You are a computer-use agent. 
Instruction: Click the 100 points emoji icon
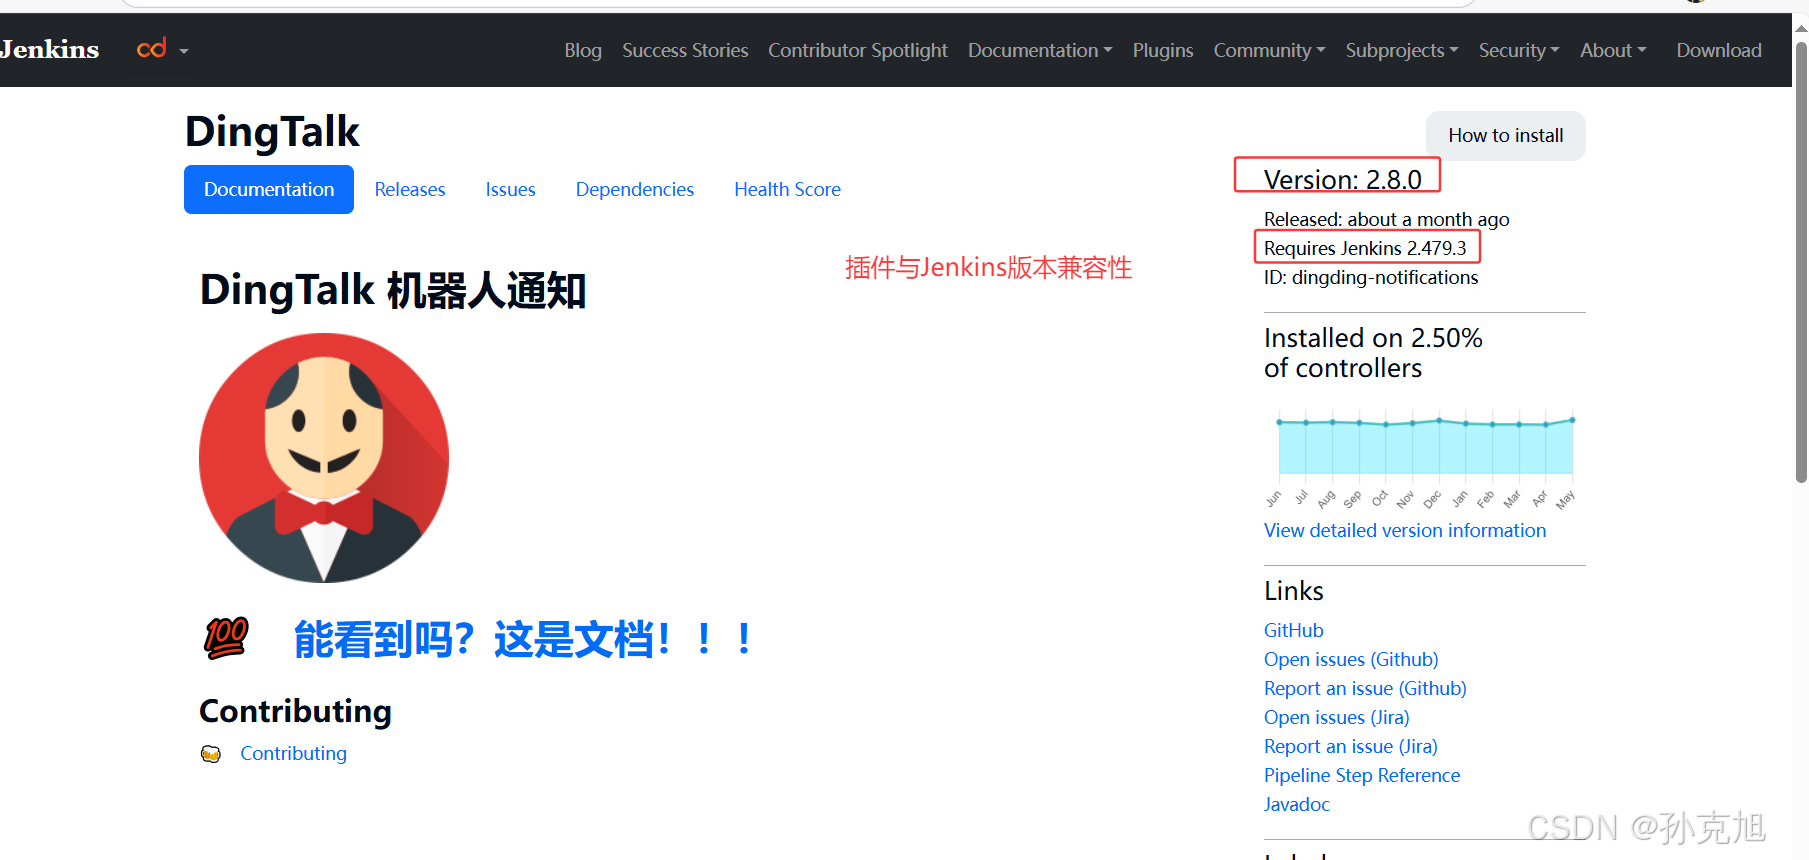tap(226, 638)
